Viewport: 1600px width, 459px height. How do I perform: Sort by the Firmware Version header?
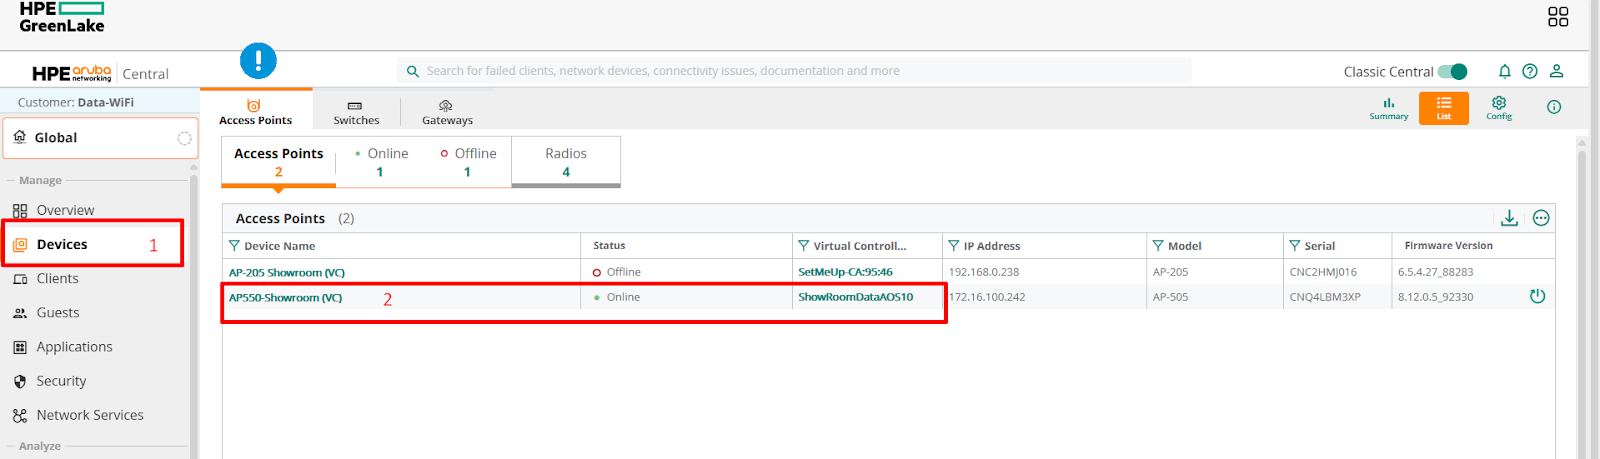[x=1448, y=246]
